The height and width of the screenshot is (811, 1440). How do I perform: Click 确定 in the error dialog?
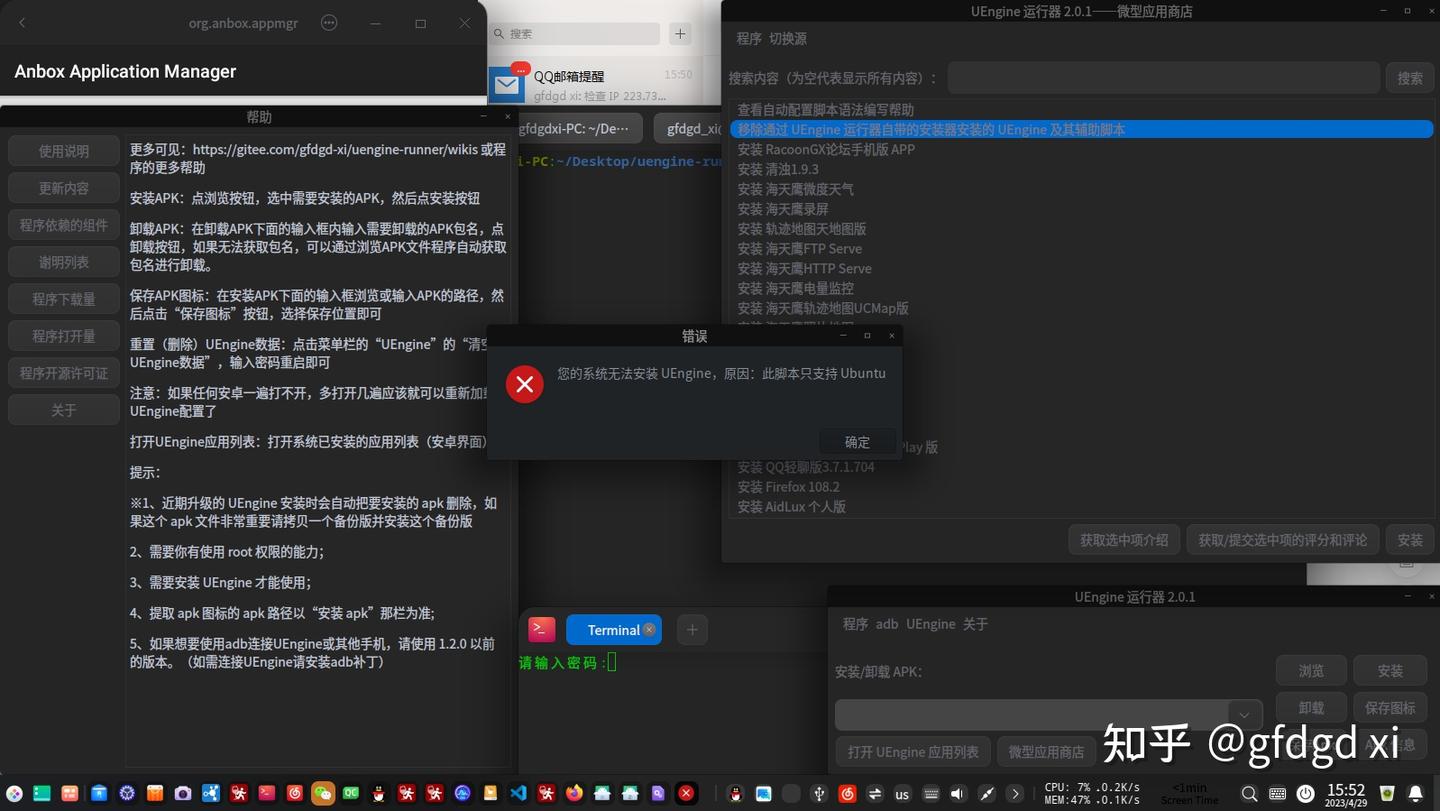coord(856,442)
